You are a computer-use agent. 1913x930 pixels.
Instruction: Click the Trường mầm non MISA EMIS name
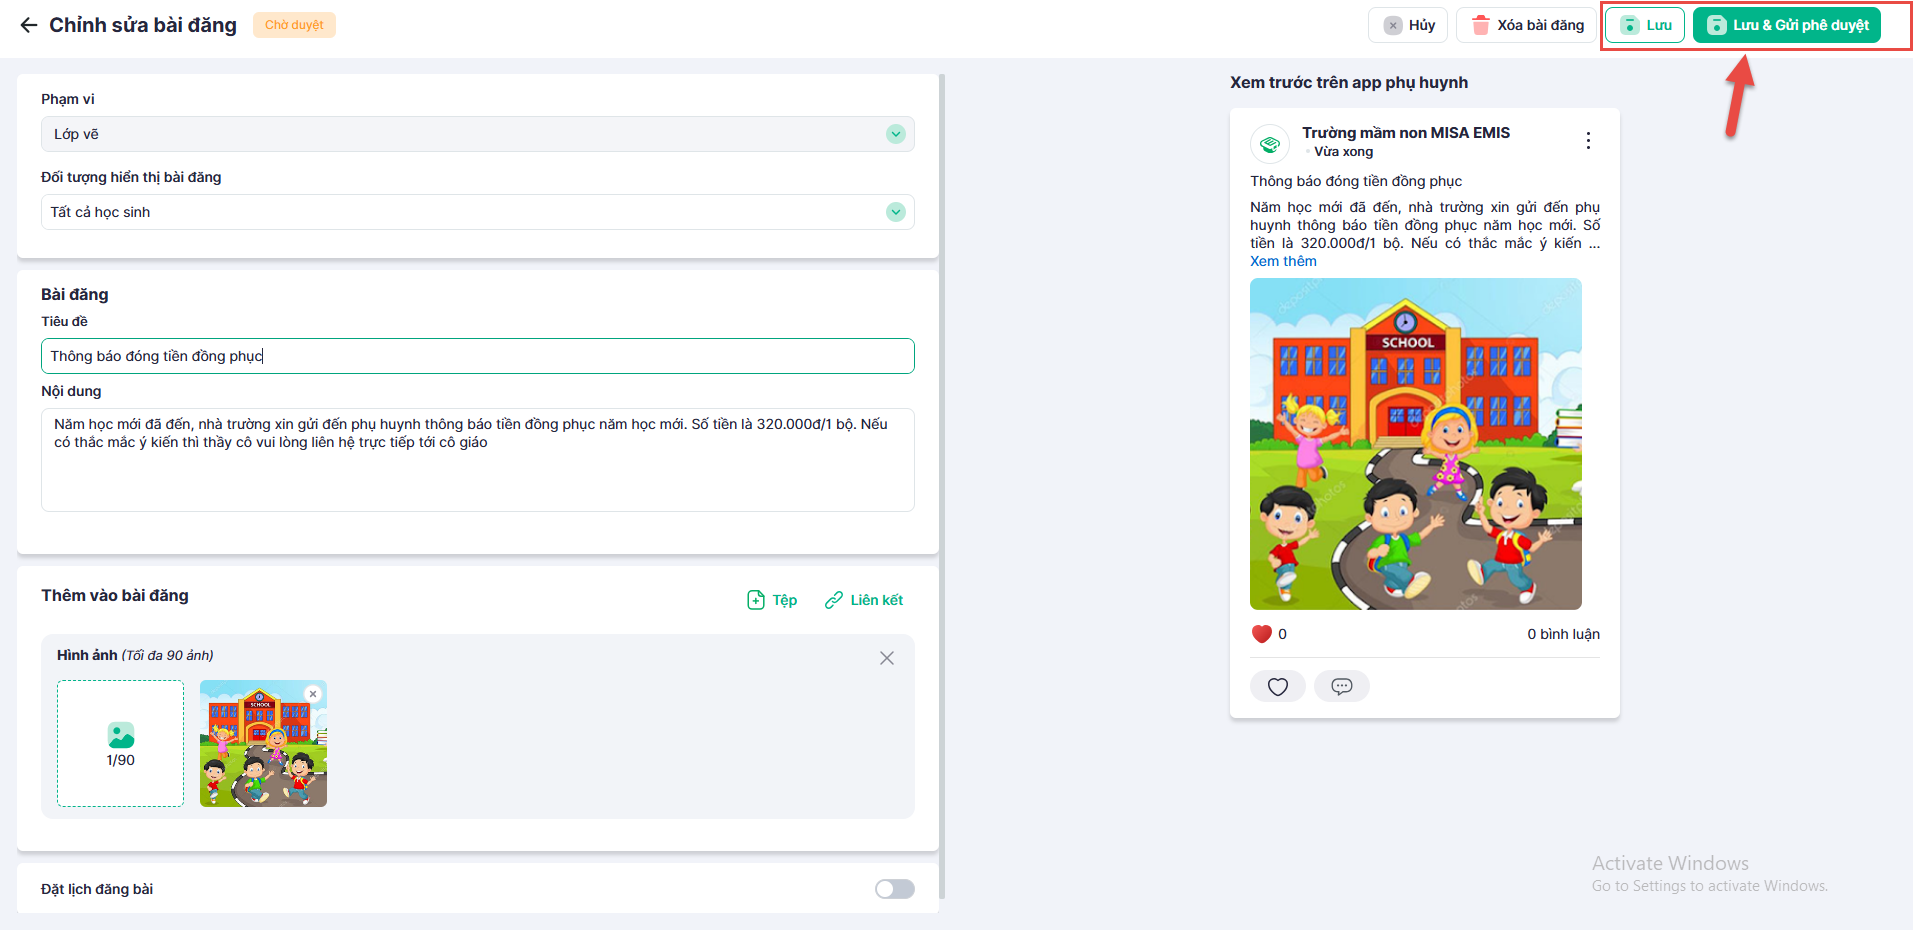[1406, 133]
